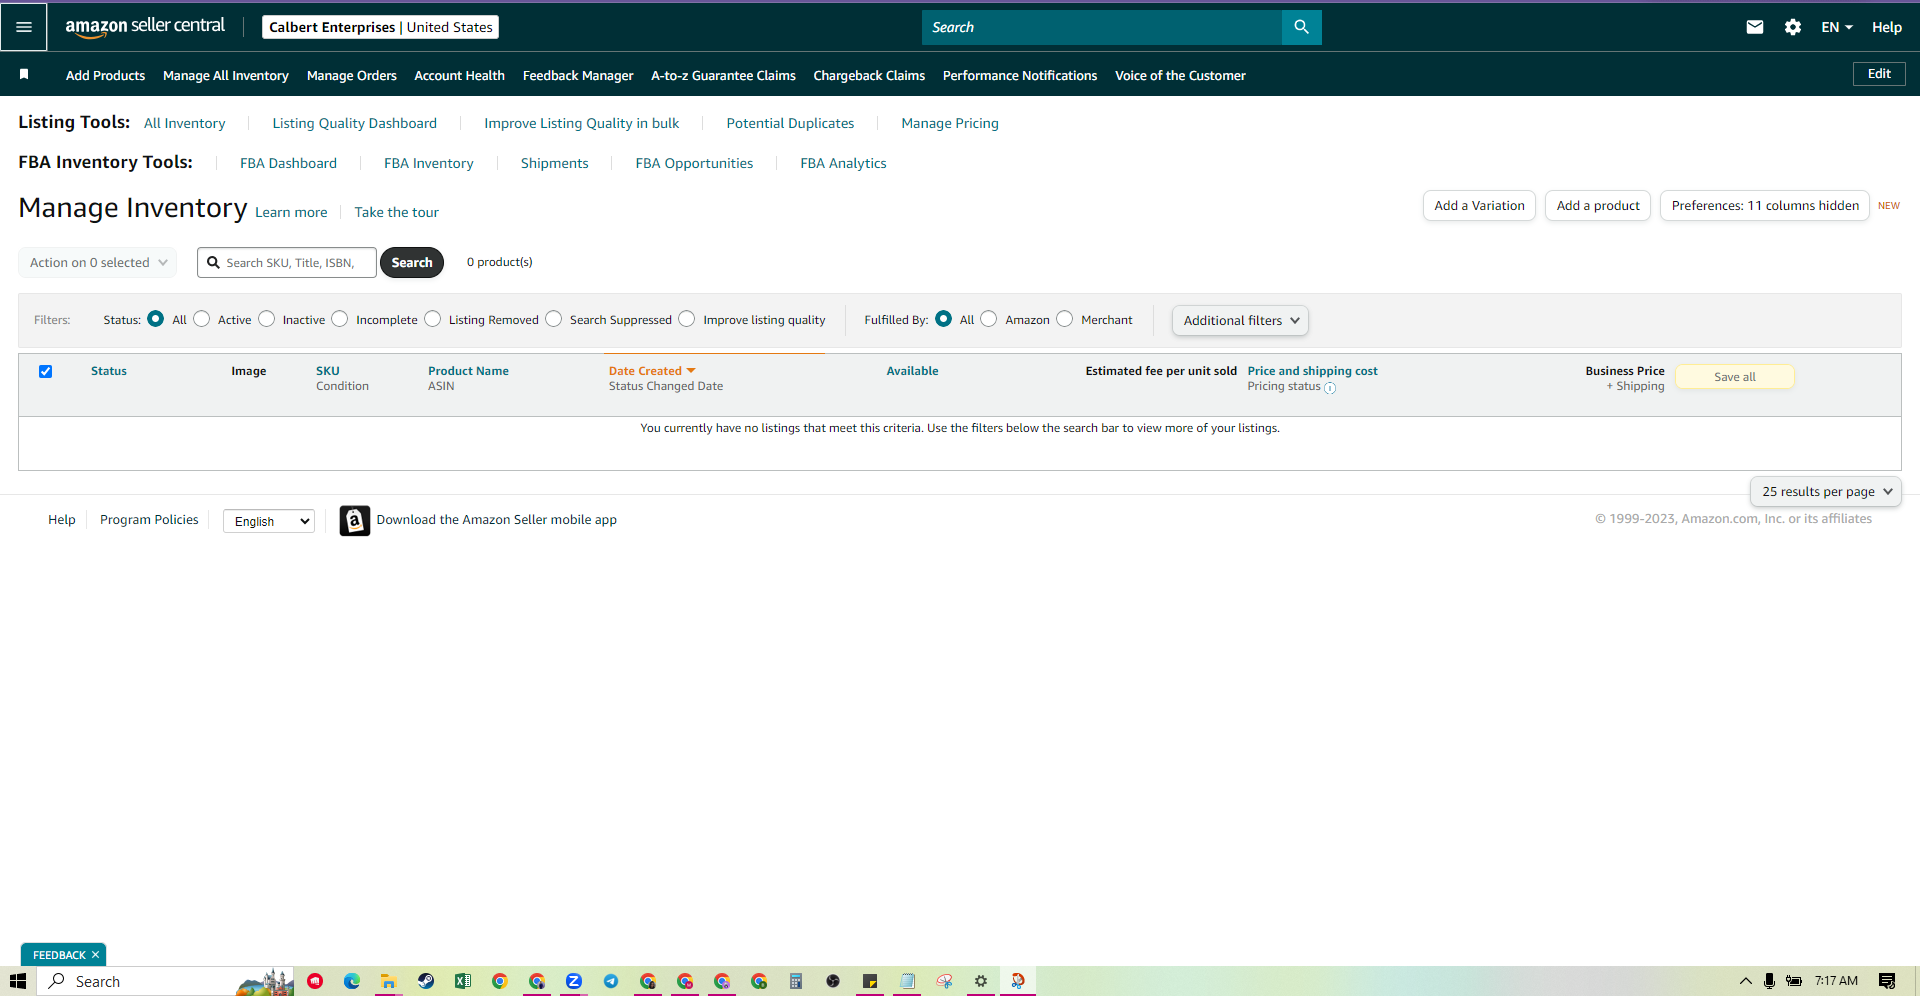Open the settings gear in the header

click(1793, 27)
